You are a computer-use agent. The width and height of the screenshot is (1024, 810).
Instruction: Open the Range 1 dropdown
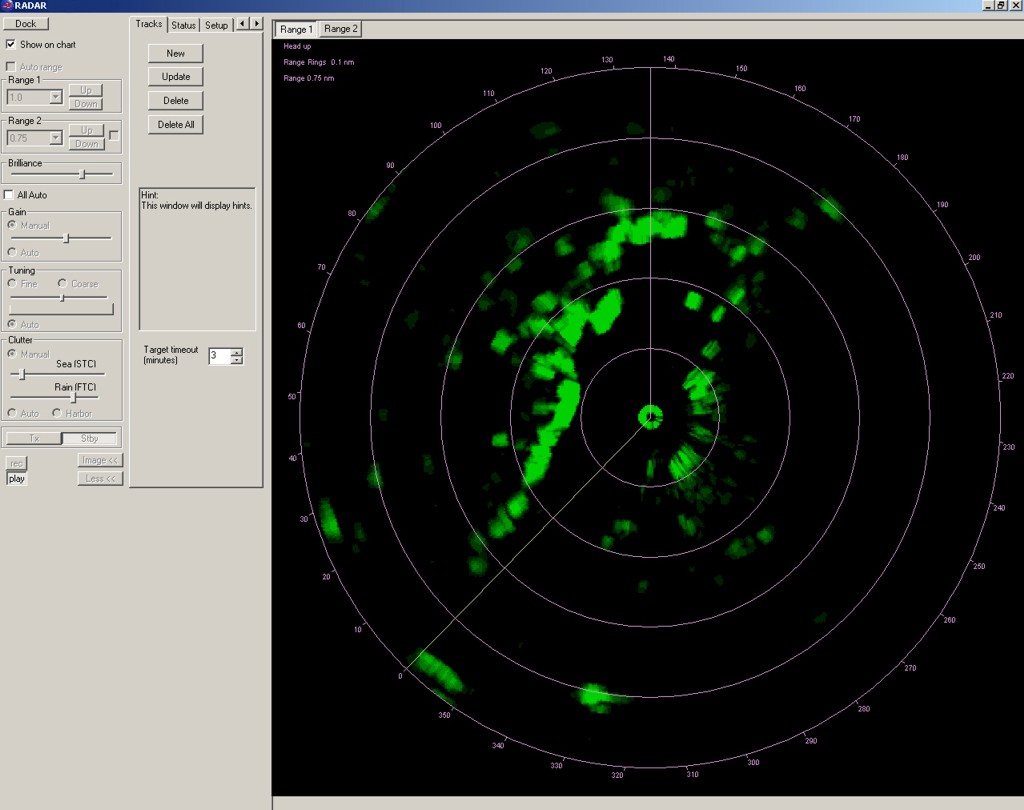pos(56,97)
